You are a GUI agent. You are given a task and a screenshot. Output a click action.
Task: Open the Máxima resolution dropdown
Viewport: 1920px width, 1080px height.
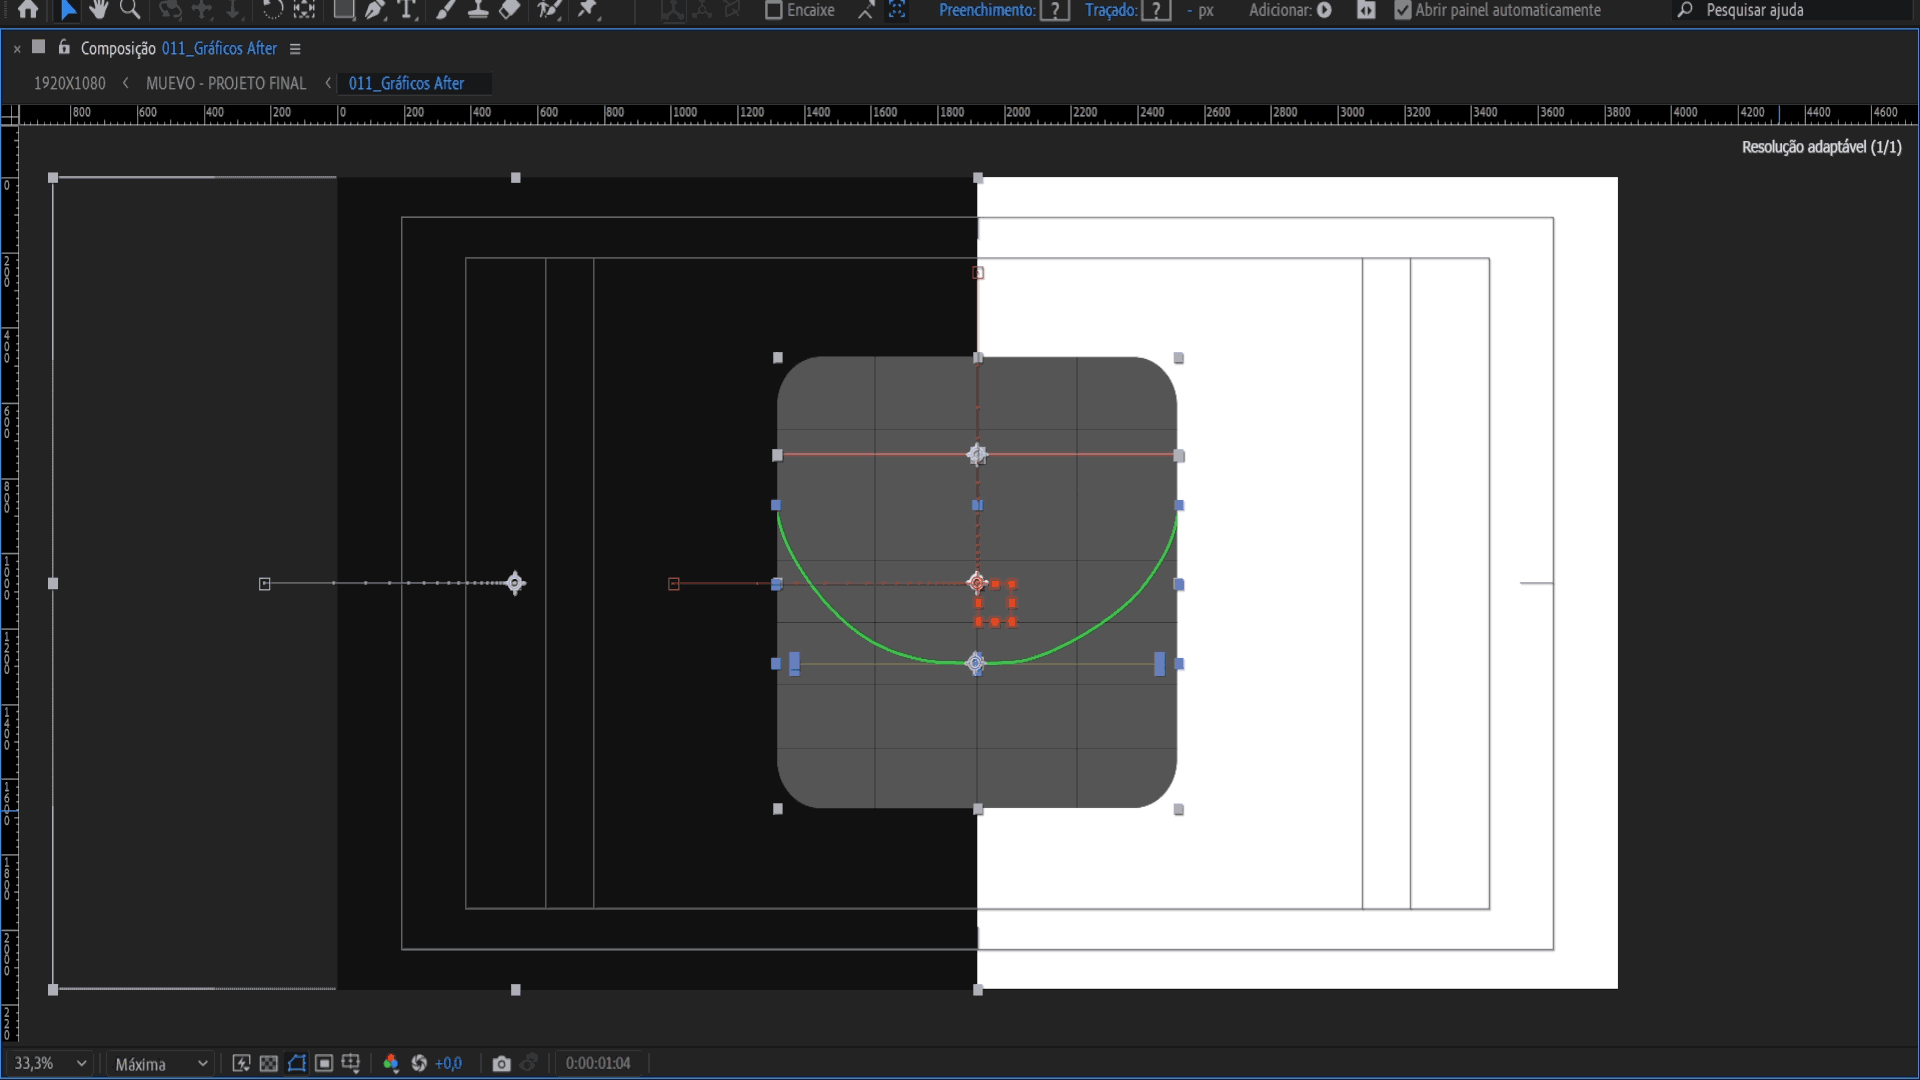[160, 1064]
